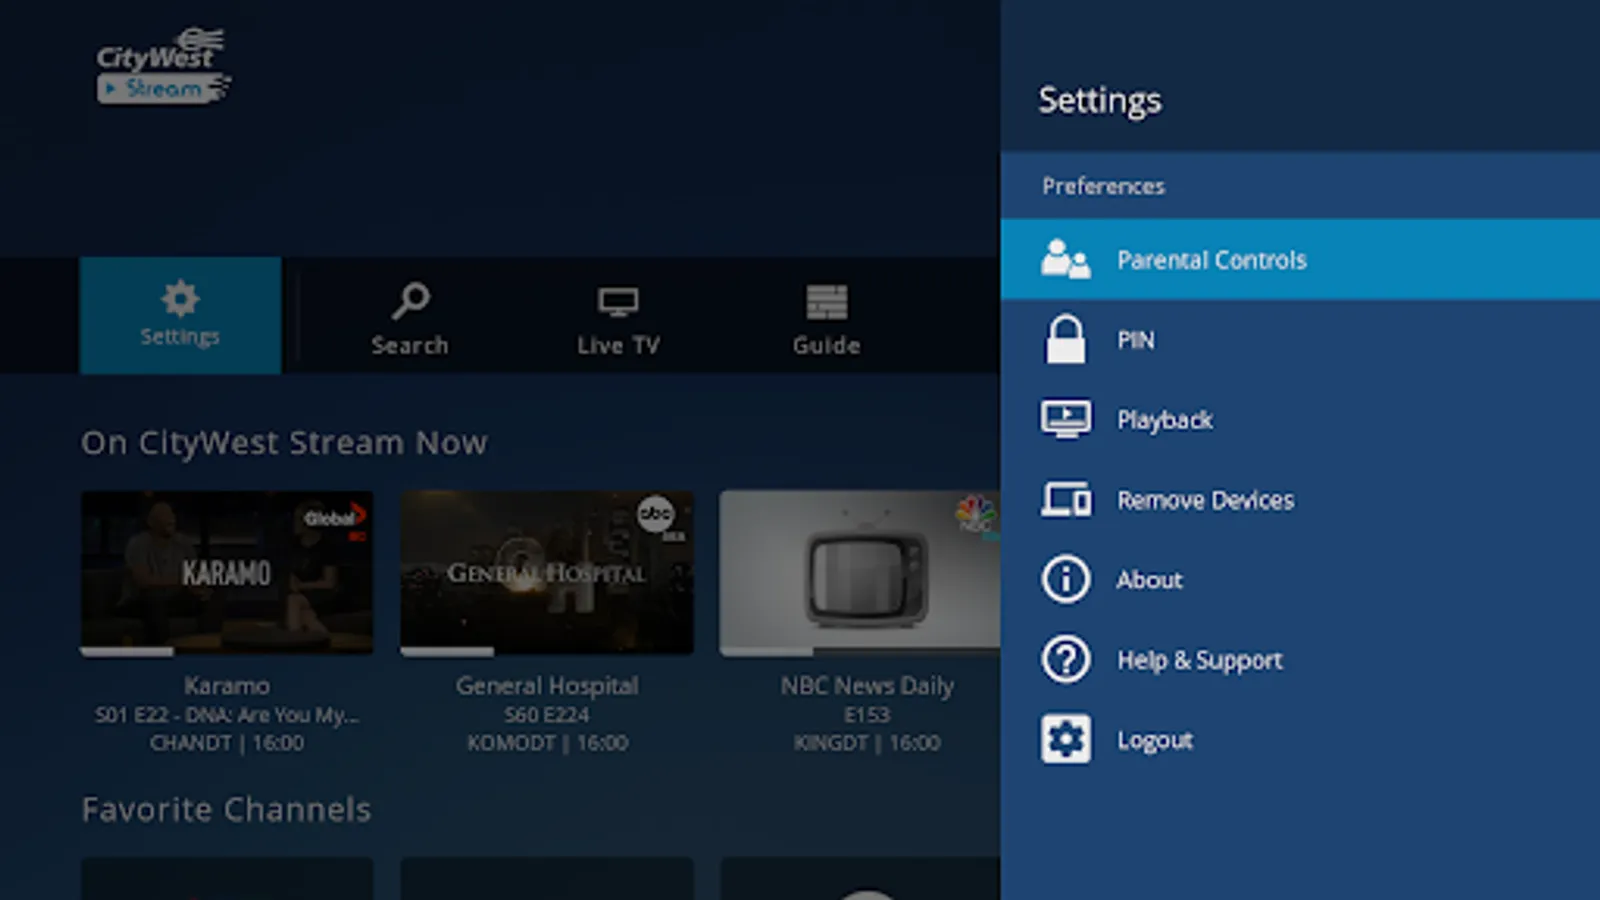Click the NBC peacock logo on thumbnail

pyautogui.click(x=976, y=514)
